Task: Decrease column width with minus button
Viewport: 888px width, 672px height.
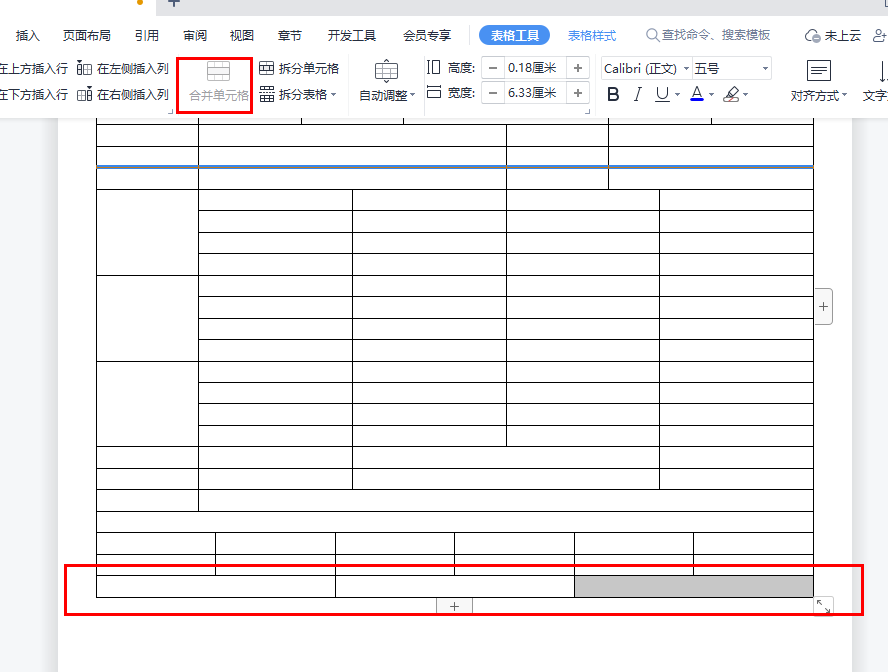Action: 493,93
